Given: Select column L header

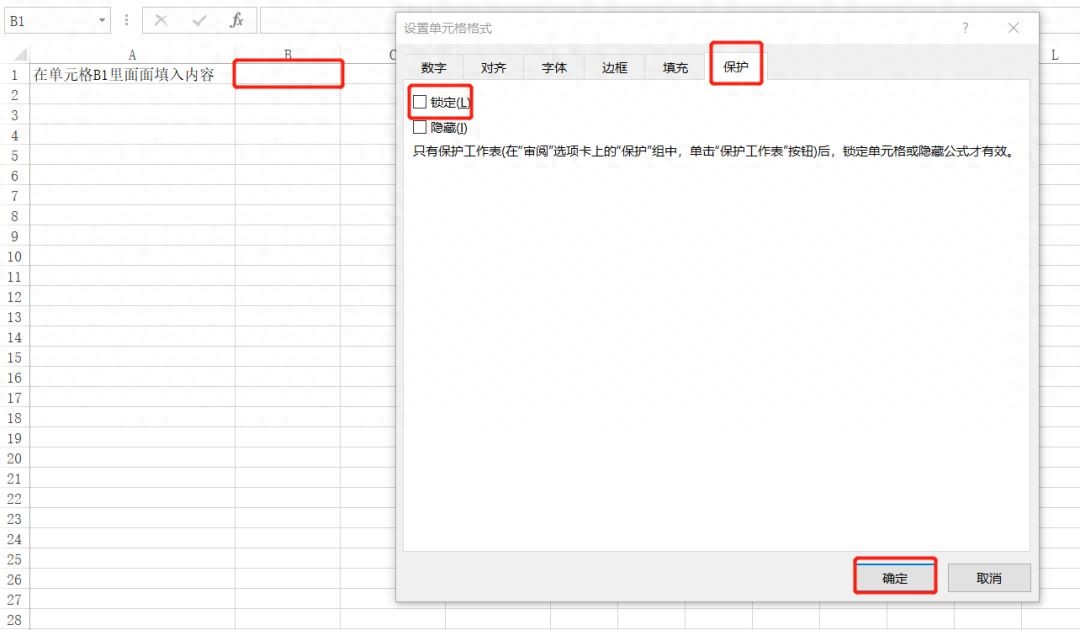Looking at the screenshot, I should click(1055, 55).
